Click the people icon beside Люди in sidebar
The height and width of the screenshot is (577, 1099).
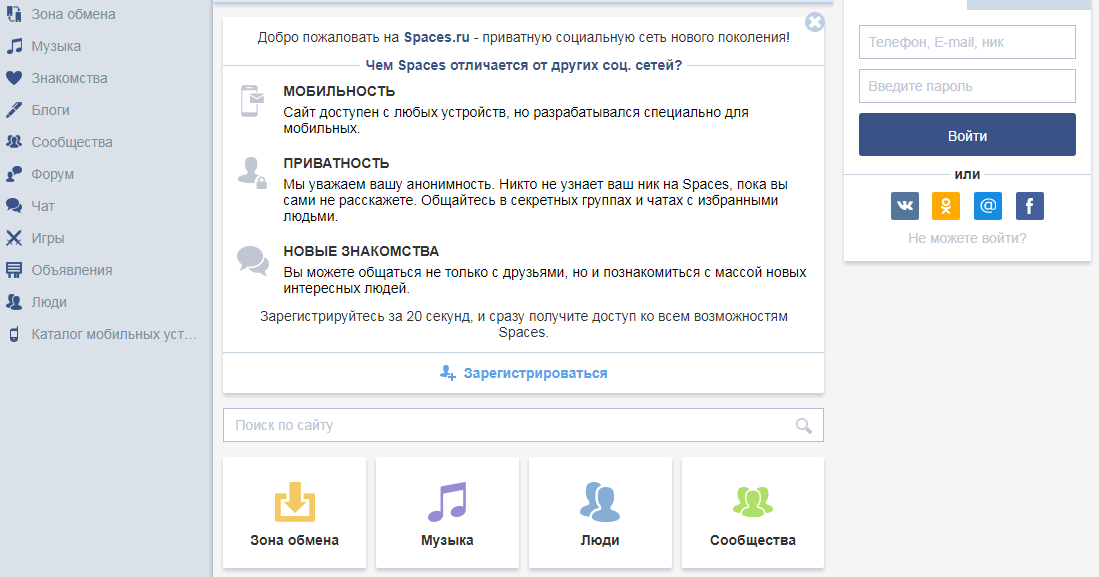14,302
